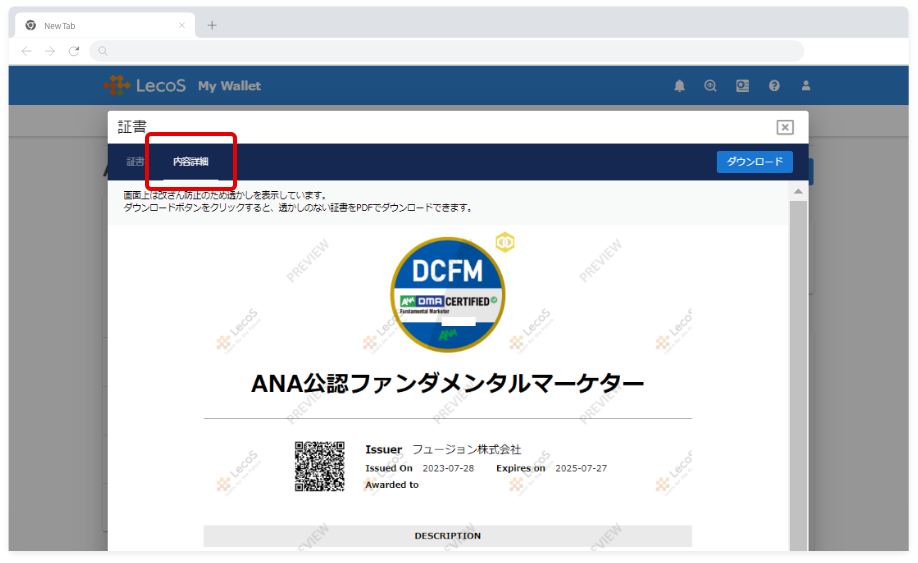Click issuer name フュージョン株式会社
Image resolution: width=918 pixels, height=563 pixels.
point(467,449)
